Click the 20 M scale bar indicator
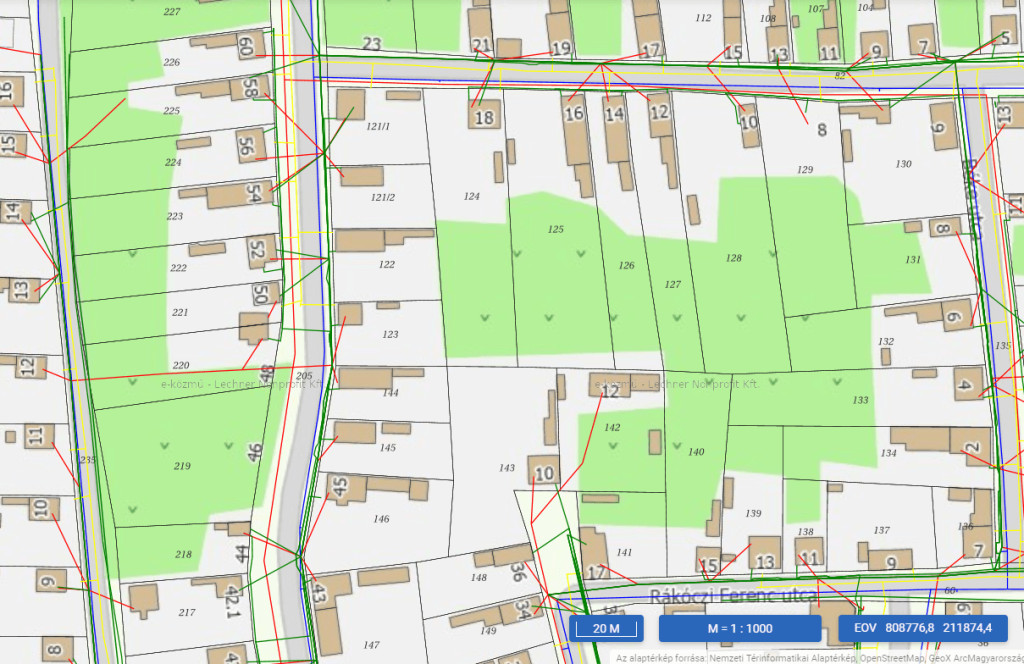This screenshot has height=664, width=1024. point(606,628)
